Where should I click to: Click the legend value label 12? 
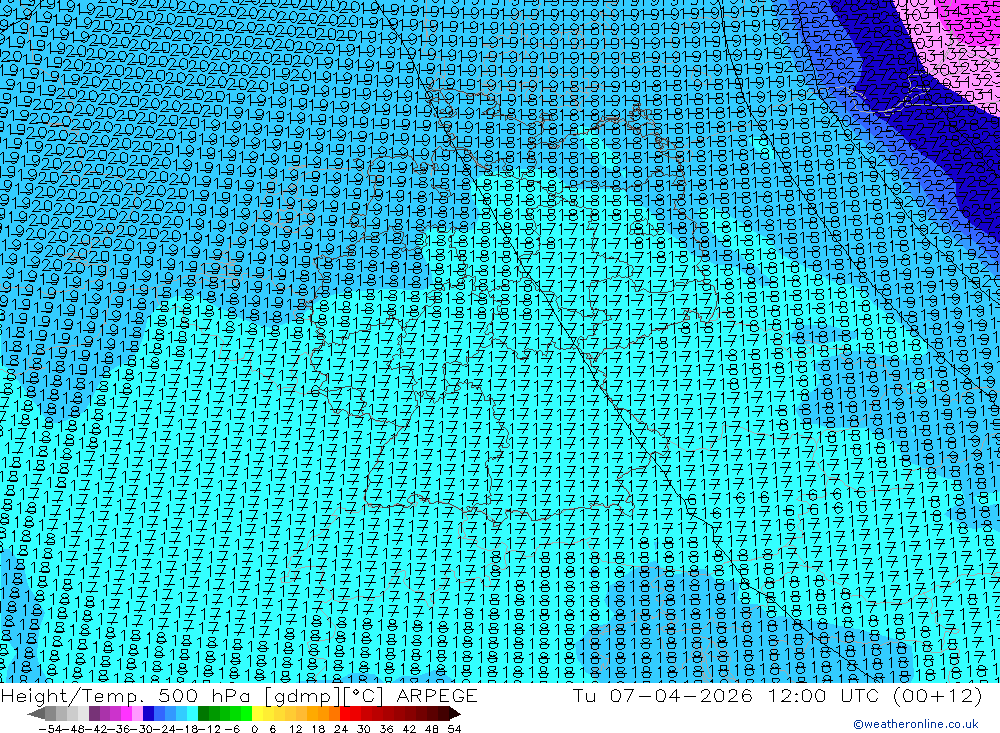(x=295, y=729)
